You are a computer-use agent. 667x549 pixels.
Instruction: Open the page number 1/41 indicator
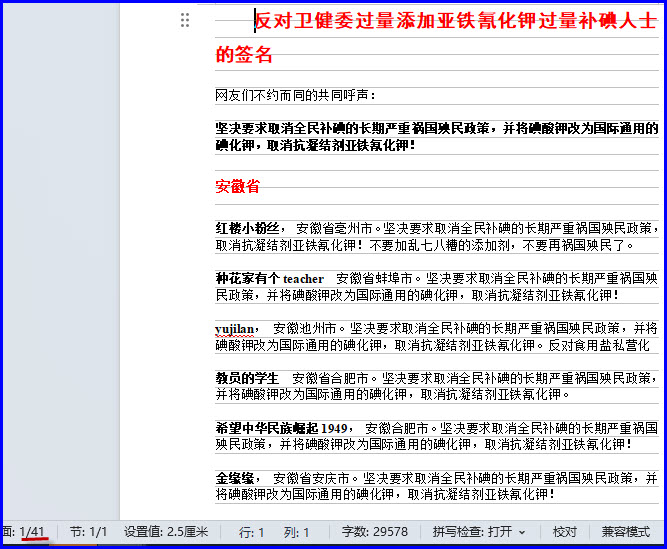30,532
